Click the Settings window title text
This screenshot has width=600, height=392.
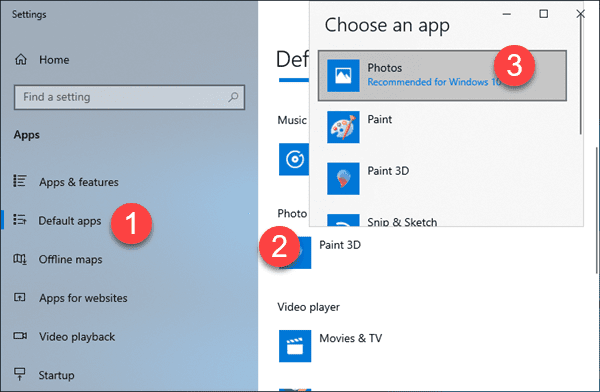click(29, 15)
